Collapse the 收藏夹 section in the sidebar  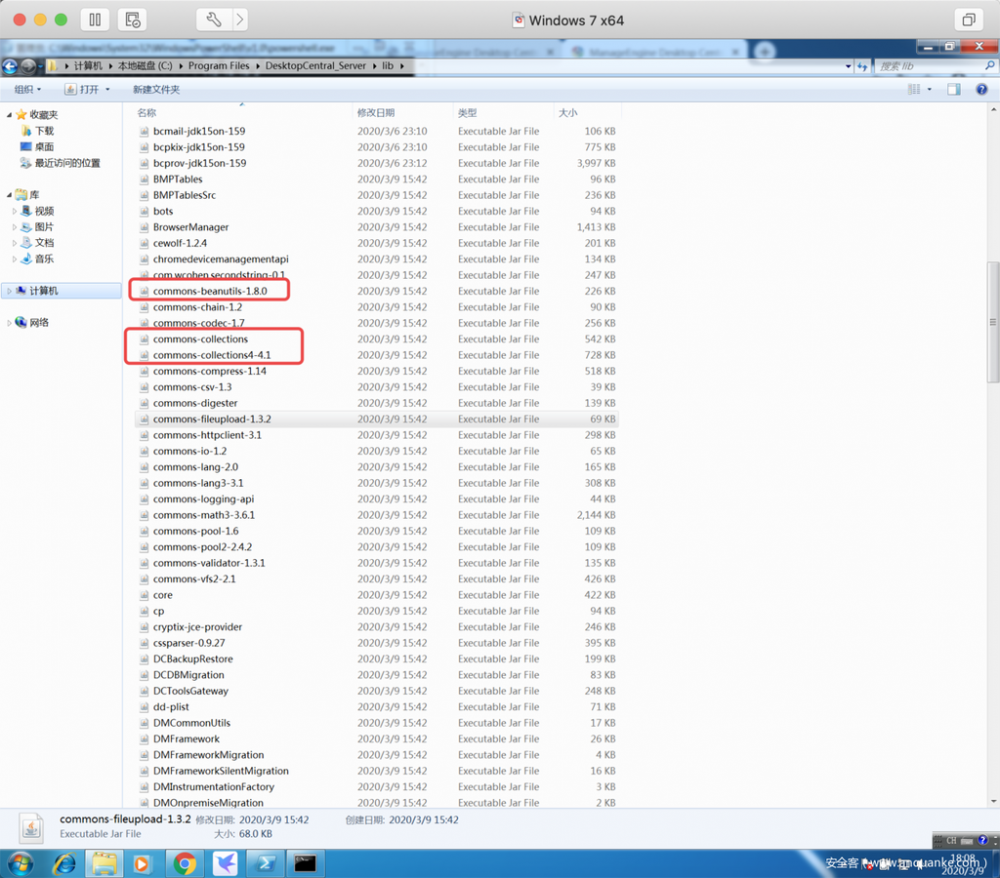[x=10, y=114]
